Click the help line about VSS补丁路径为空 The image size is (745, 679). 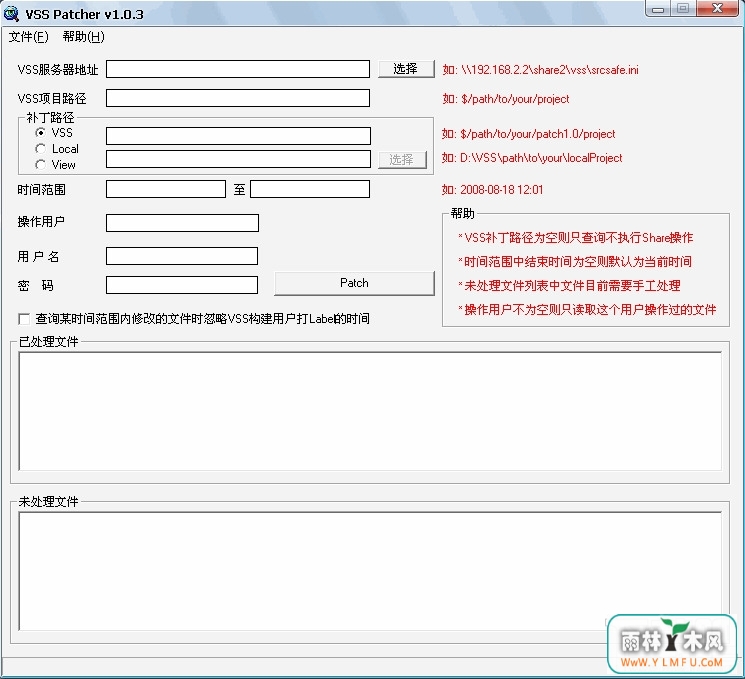click(575, 238)
